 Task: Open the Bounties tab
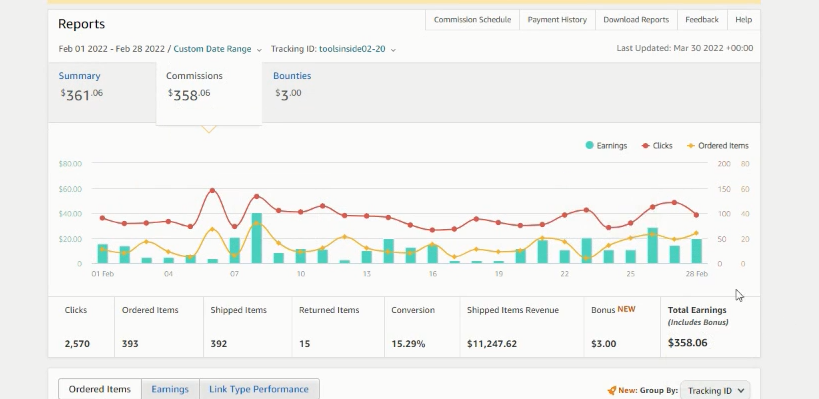tap(292, 76)
